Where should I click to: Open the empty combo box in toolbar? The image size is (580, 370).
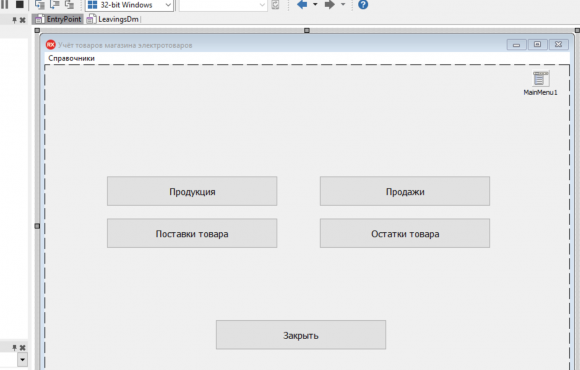click(223, 5)
